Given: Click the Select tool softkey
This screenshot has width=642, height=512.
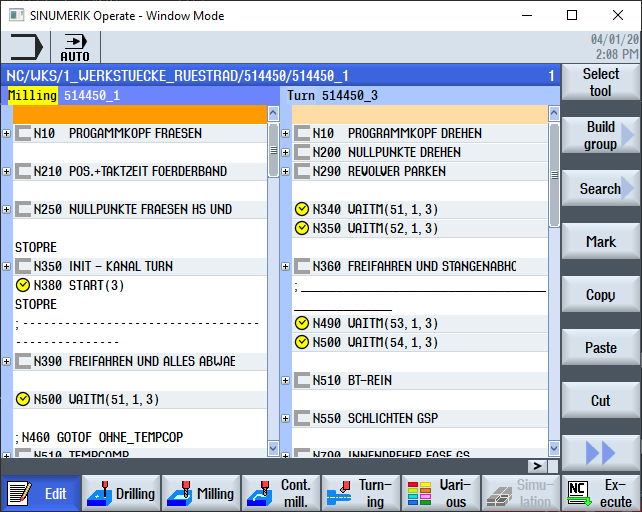Looking at the screenshot, I should click(601, 82).
